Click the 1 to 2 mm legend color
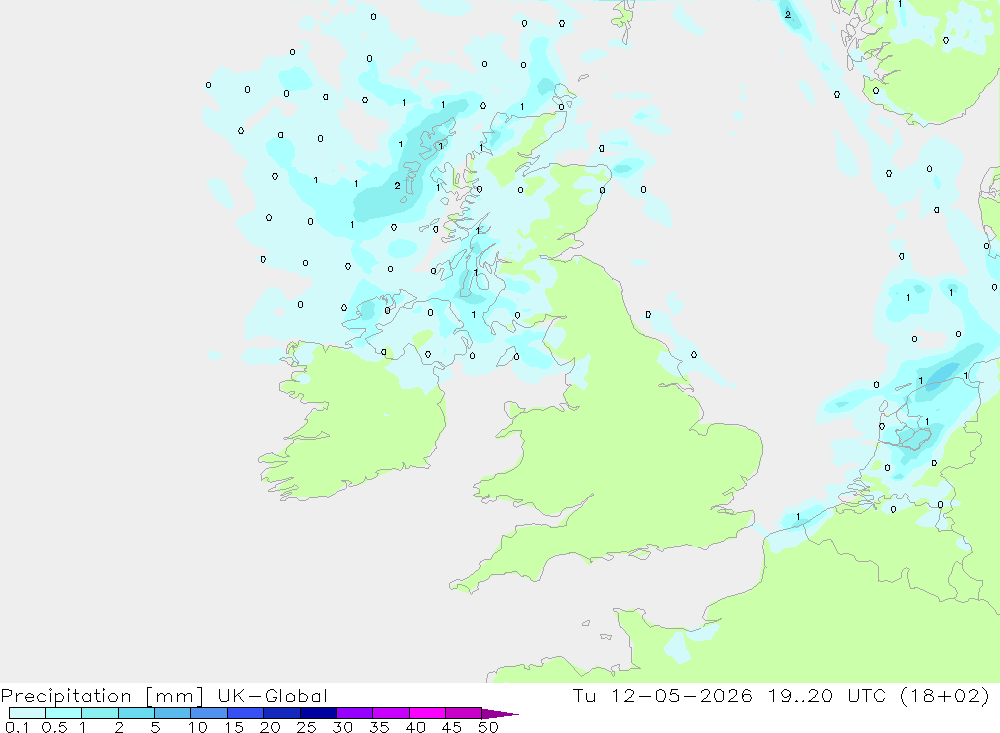The height and width of the screenshot is (733, 1000). coord(99,713)
